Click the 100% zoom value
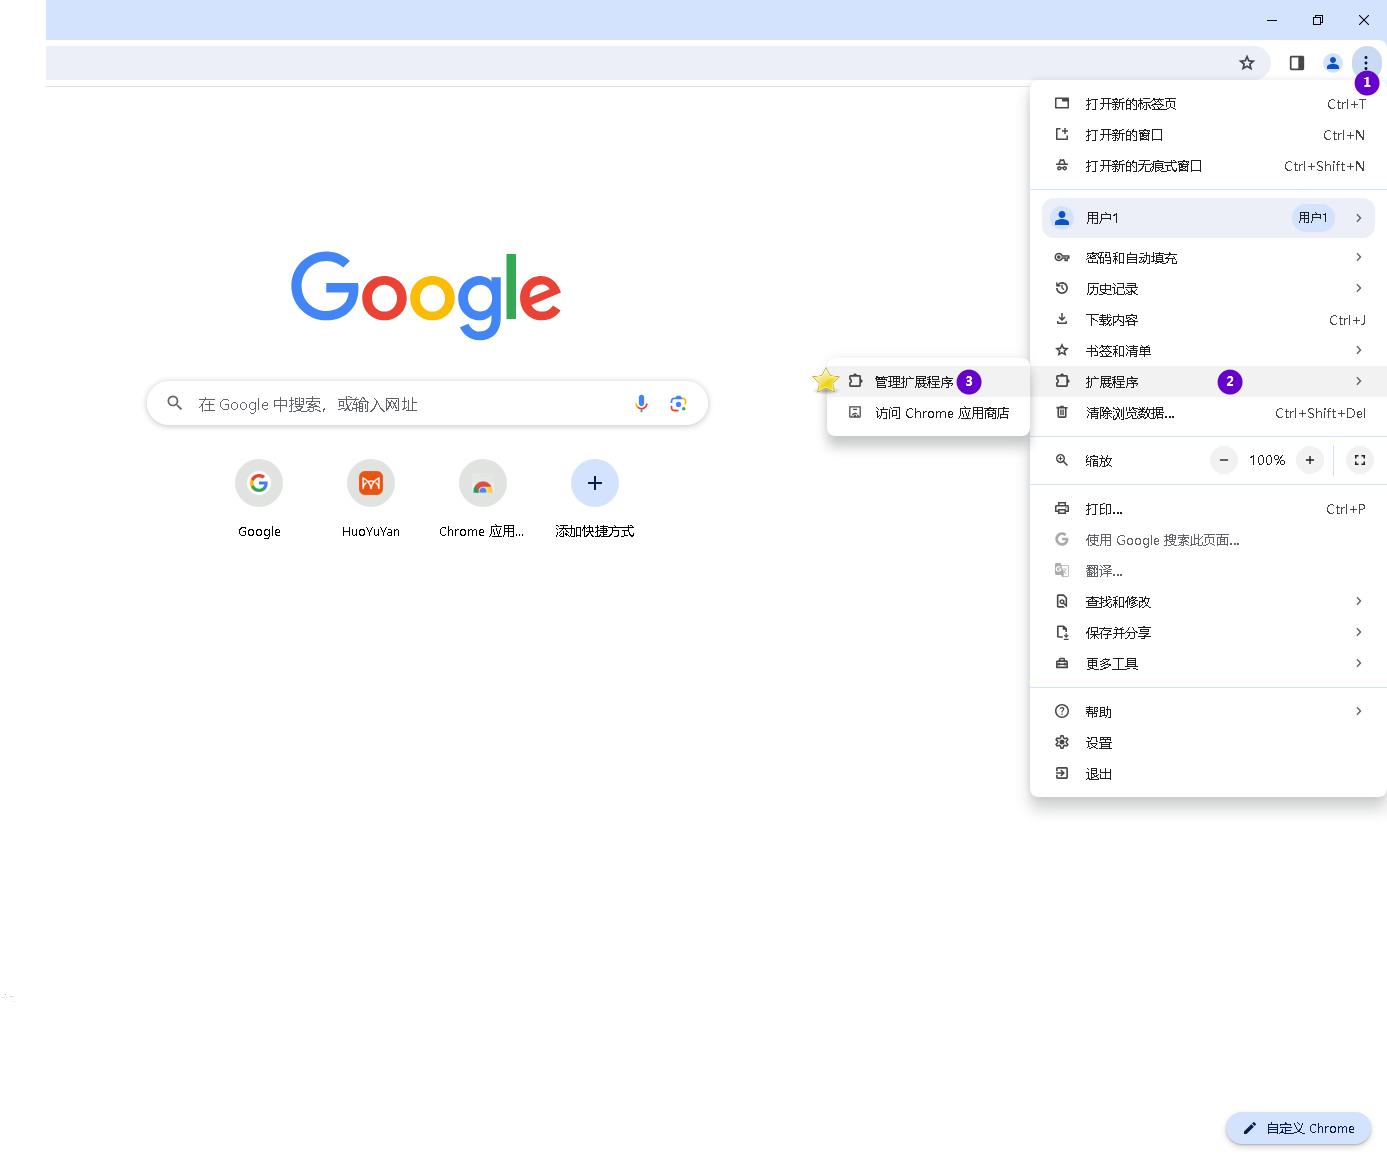 [x=1267, y=460]
